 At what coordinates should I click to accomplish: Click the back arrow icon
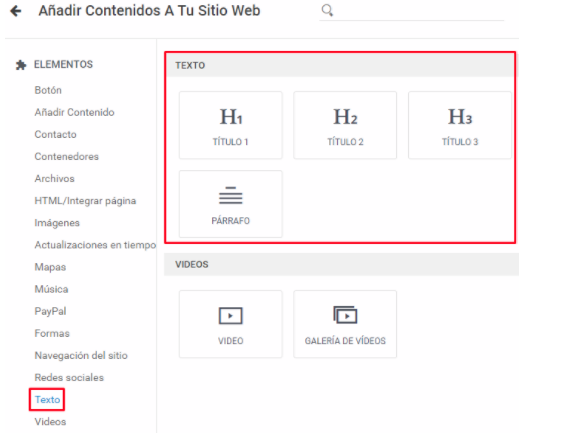coord(16,11)
